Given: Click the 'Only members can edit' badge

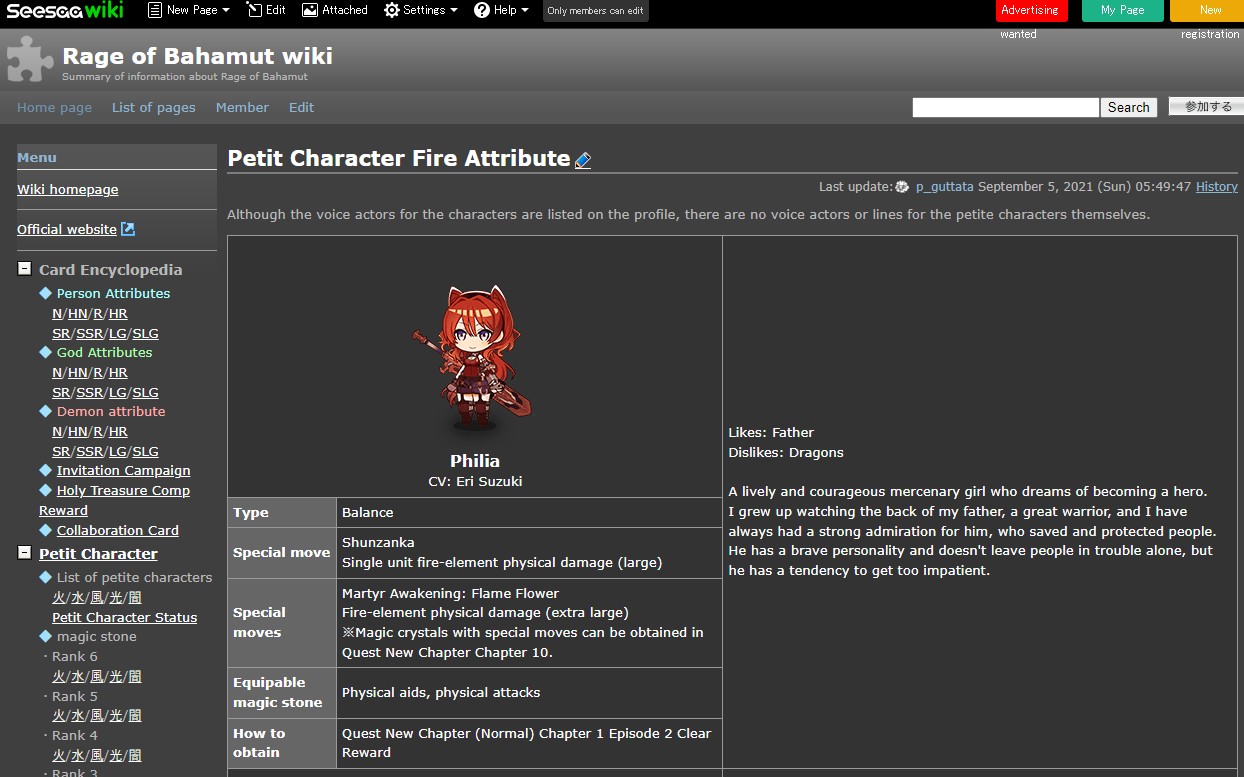Looking at the screenshot, I should tap(595, 11).
